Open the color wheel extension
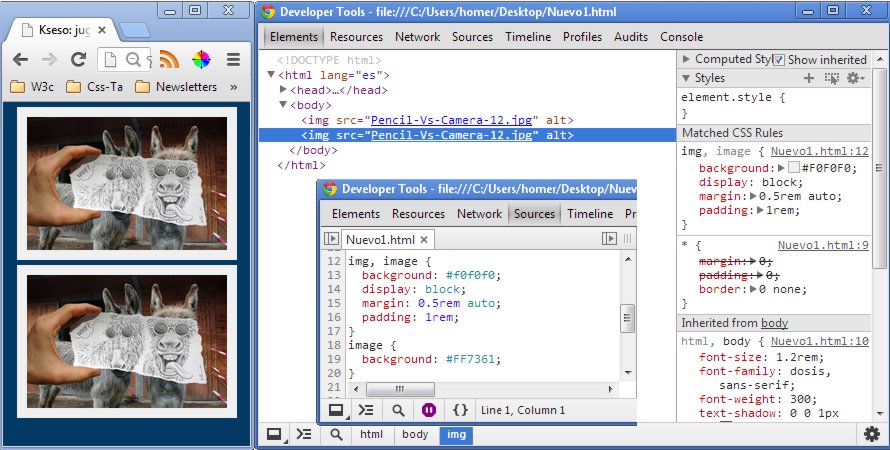 pyautogui.click(x=201, y=59)
